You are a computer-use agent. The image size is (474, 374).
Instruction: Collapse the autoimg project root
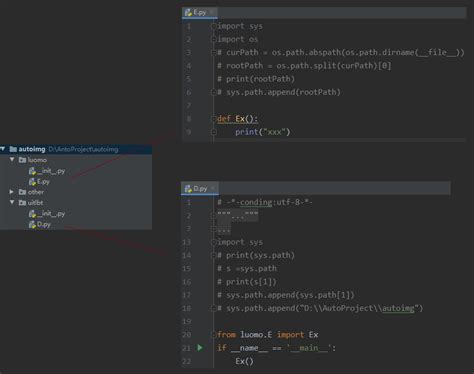[x=3, y=149]
